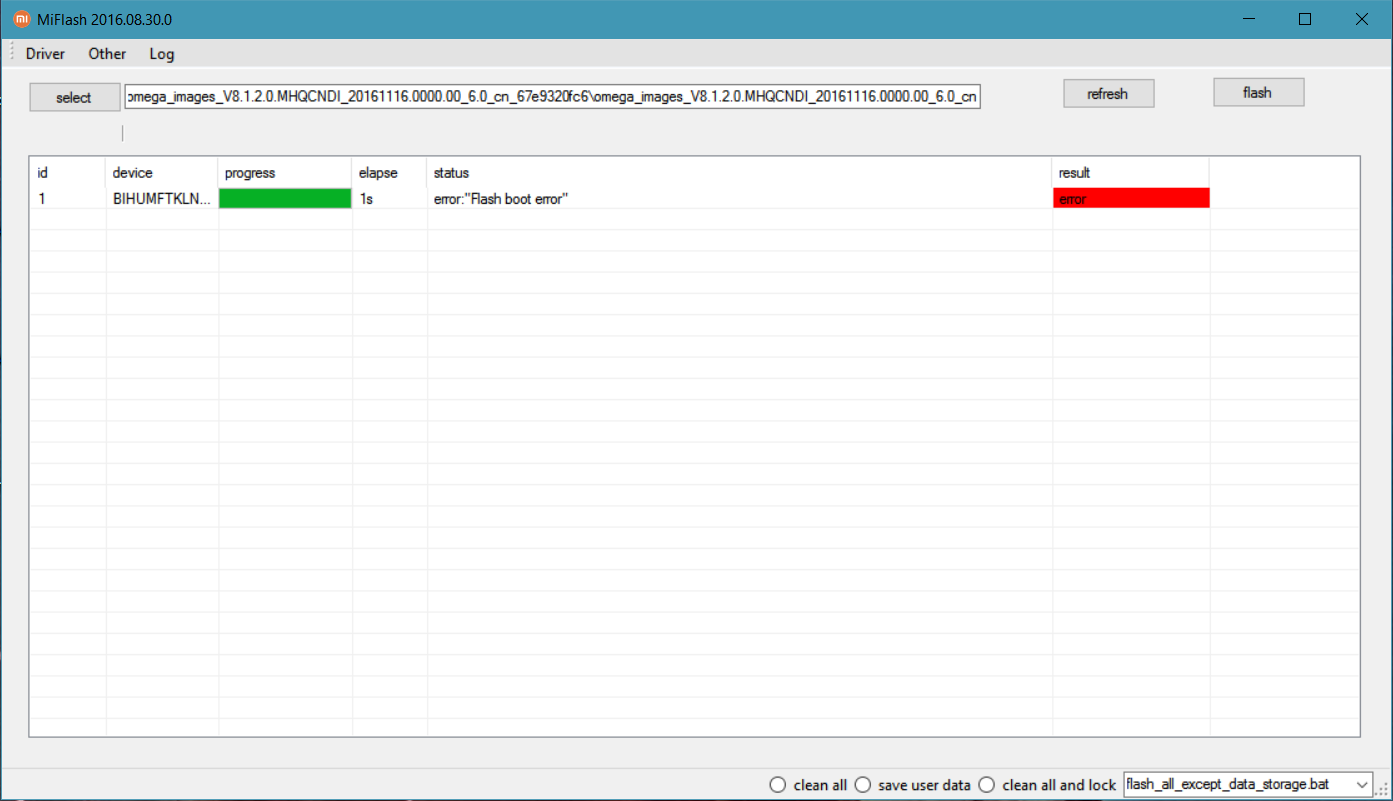Screen dimensions: 1393x801
Task: Click the MiFlash orange Mi logo icon
Action: pyautogui.click(x=21, y=19)
